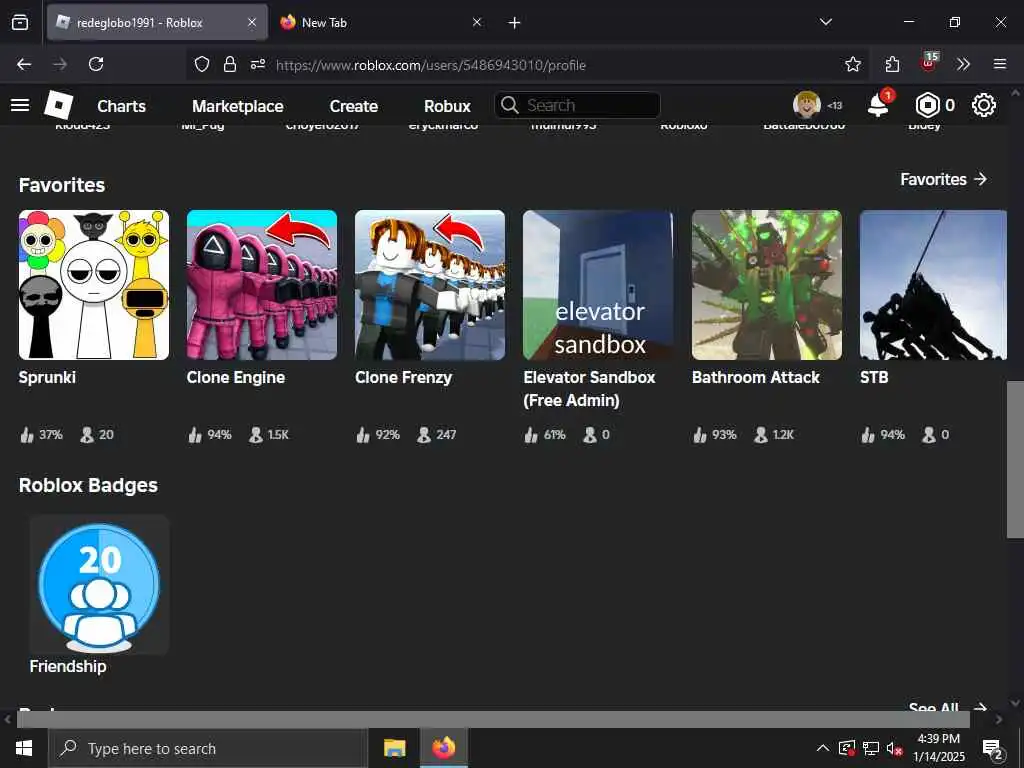Open the Marketplace page
The image size is (1024, 768).
[x=238, y=106]
